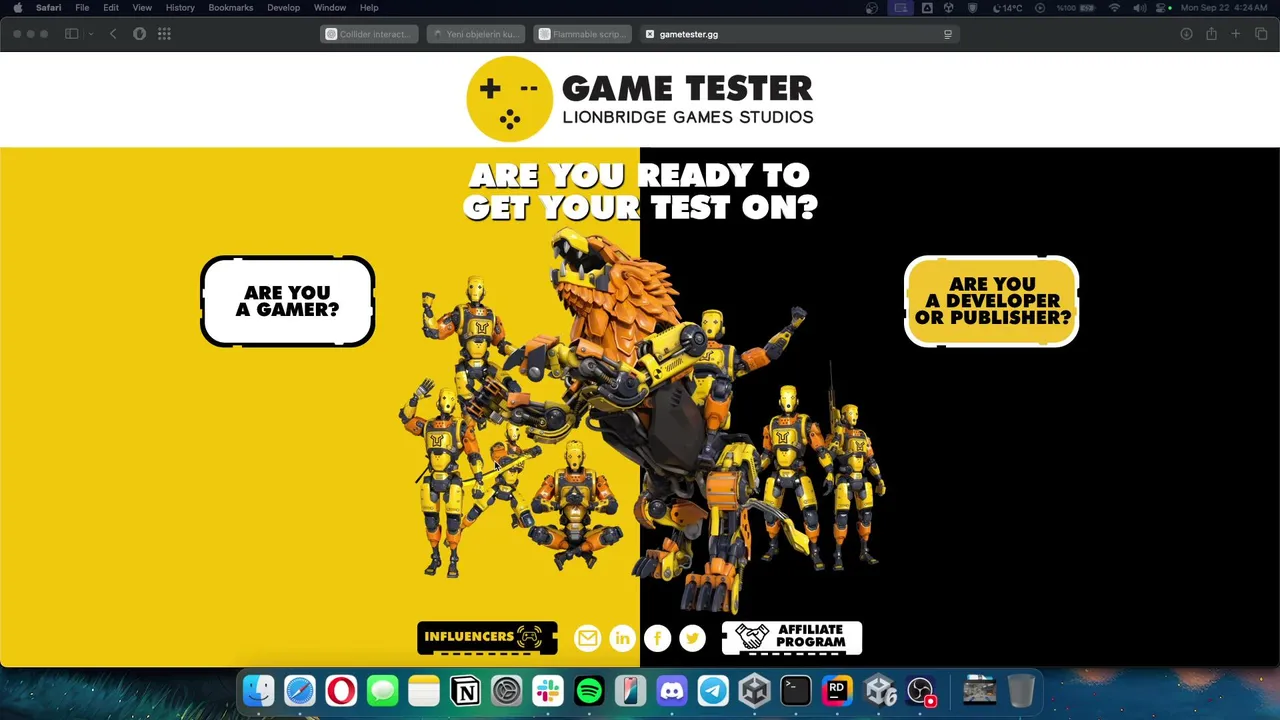Show downloads in Safari toolbar
1280x720 pixels.
[1186, 34]
